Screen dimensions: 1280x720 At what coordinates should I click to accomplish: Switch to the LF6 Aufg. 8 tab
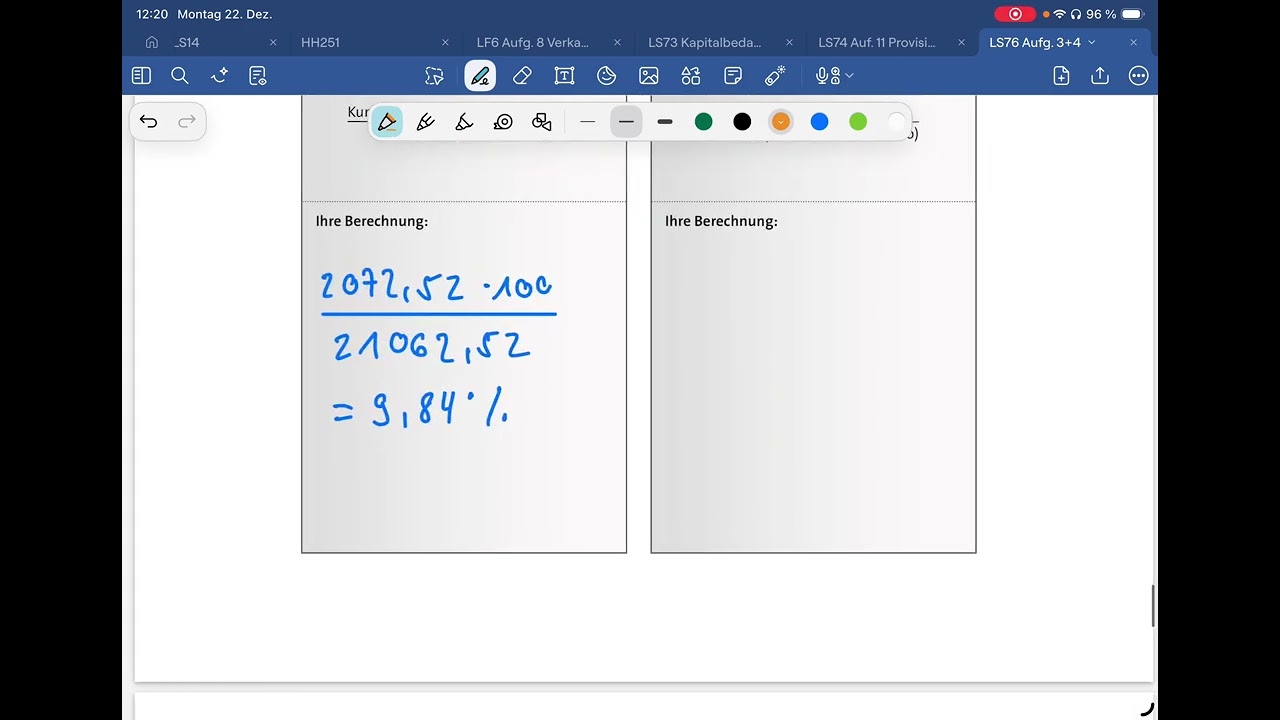click(x=533, y=43)
